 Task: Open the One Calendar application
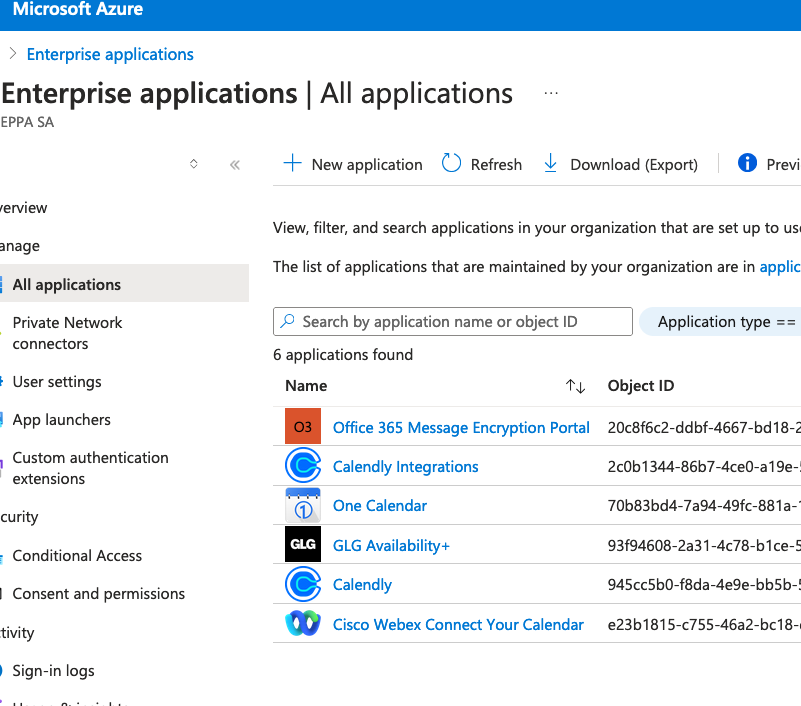tap(380, 506)
